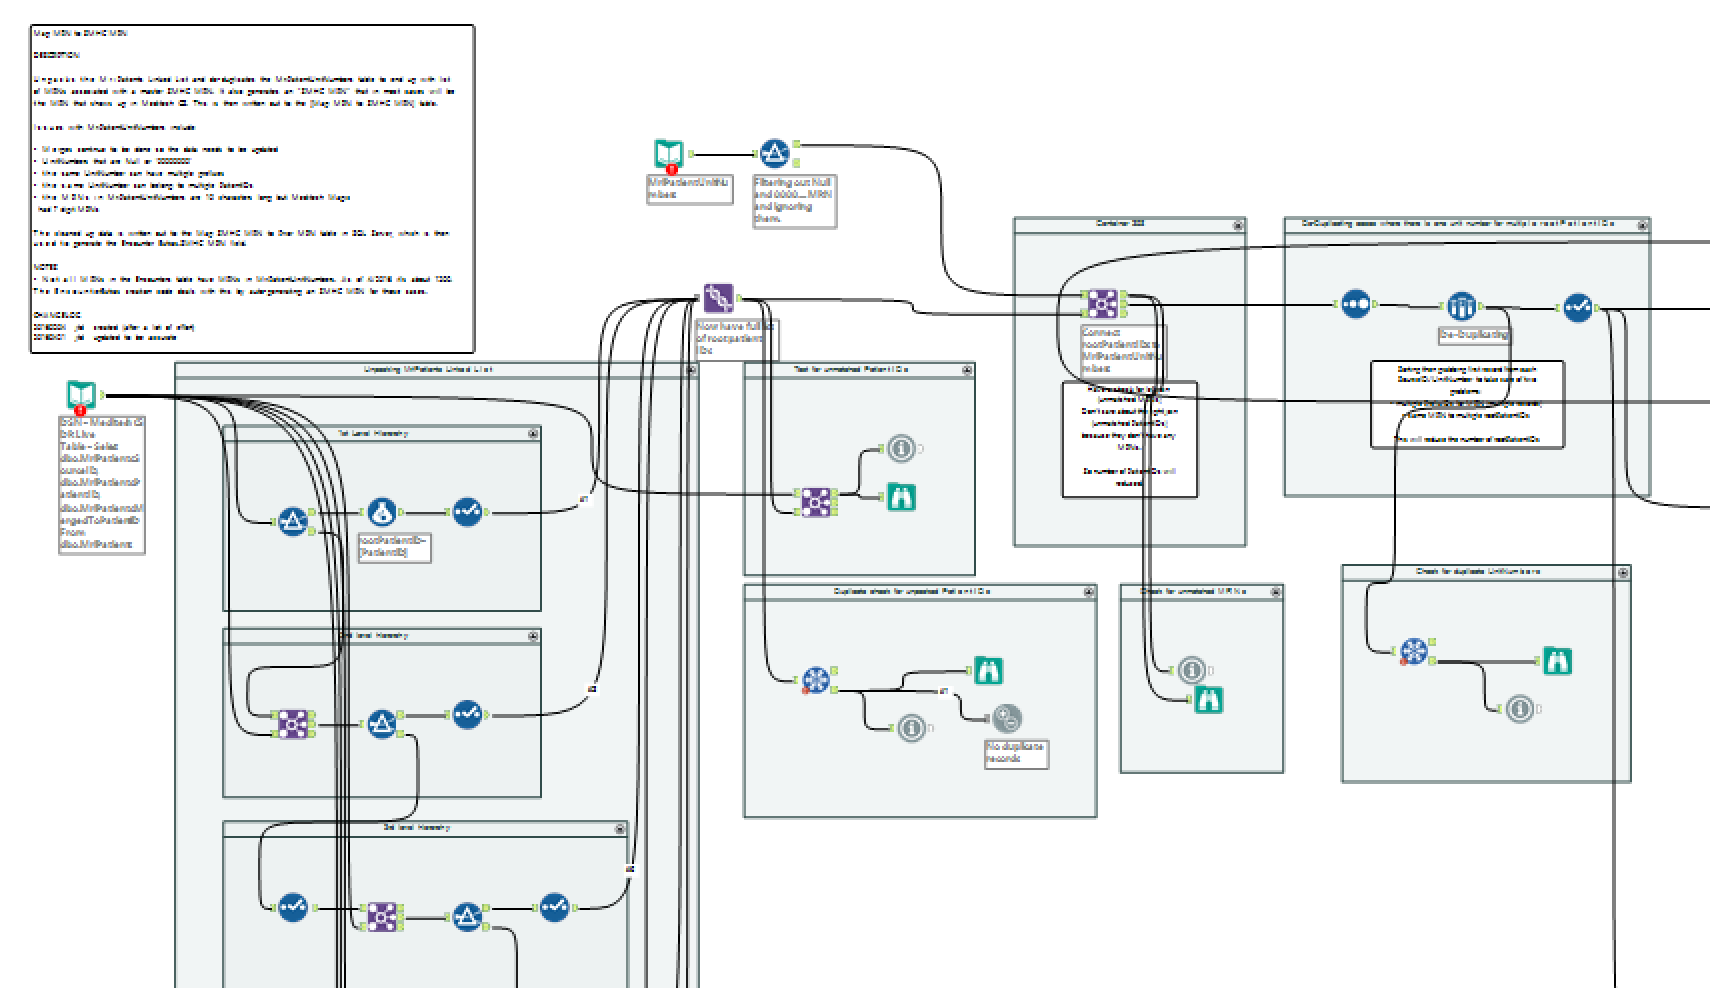Click Filter tool in 2nd Level Hierarchy
1710x988 pixels.
tap(381, 724)
